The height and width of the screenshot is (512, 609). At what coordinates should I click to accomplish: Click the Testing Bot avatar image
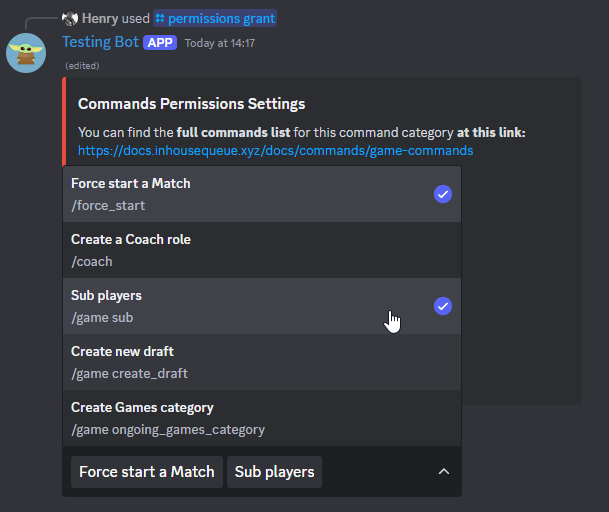point(26,53)
